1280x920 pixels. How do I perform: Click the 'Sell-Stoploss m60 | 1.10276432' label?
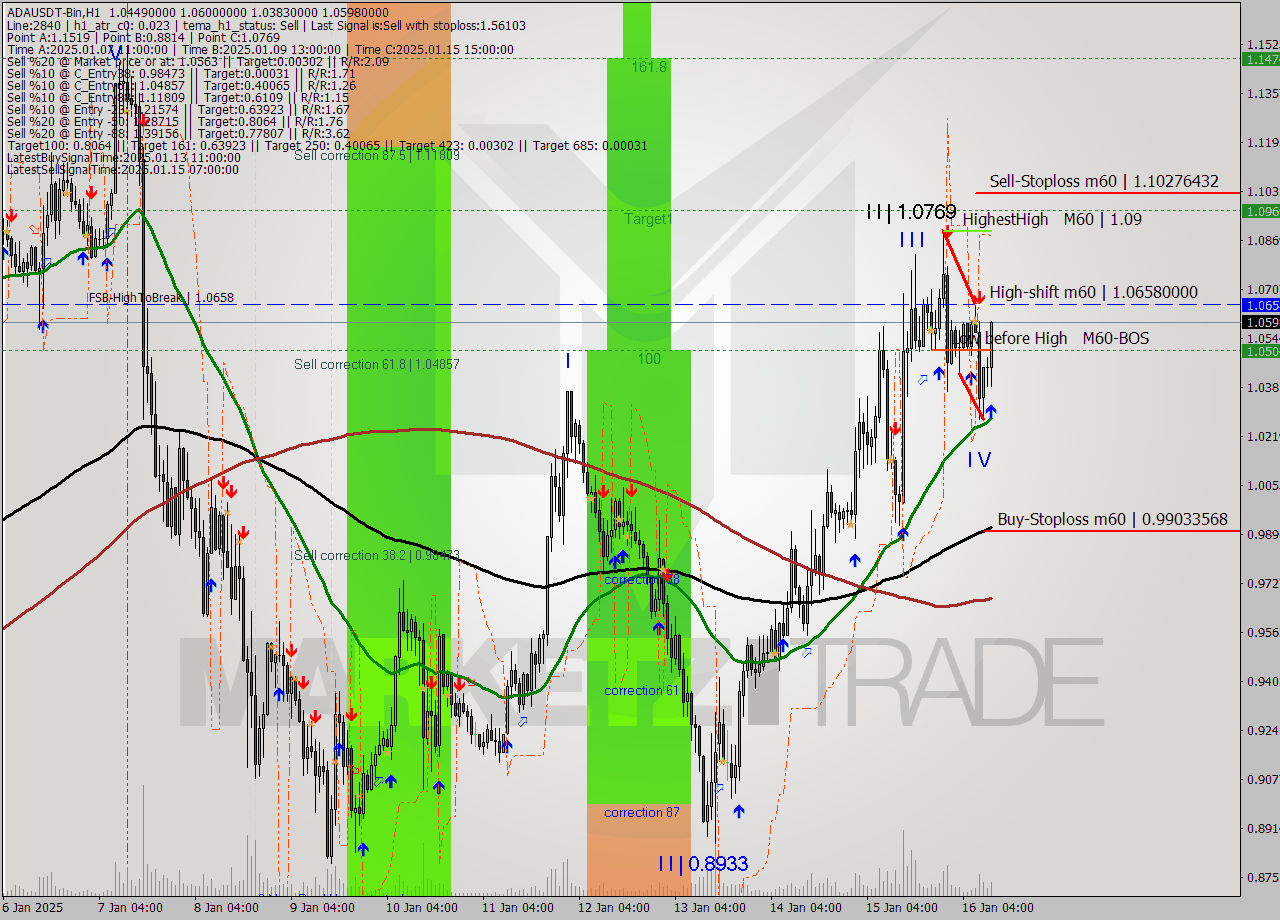click(x=1104, y=181)
